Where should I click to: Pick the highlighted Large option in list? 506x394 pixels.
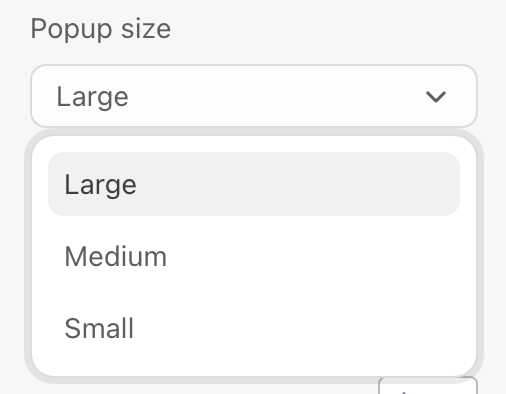click(x=254, y=184)
